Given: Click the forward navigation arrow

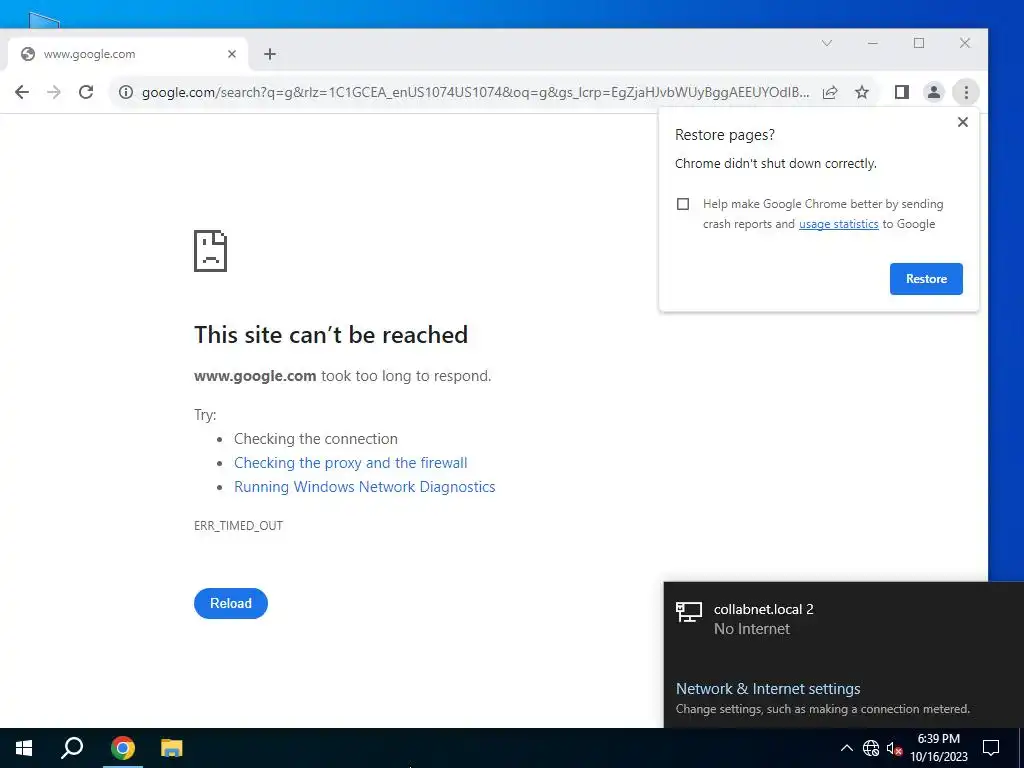Looking at the screenshot, I should [54, 92].
